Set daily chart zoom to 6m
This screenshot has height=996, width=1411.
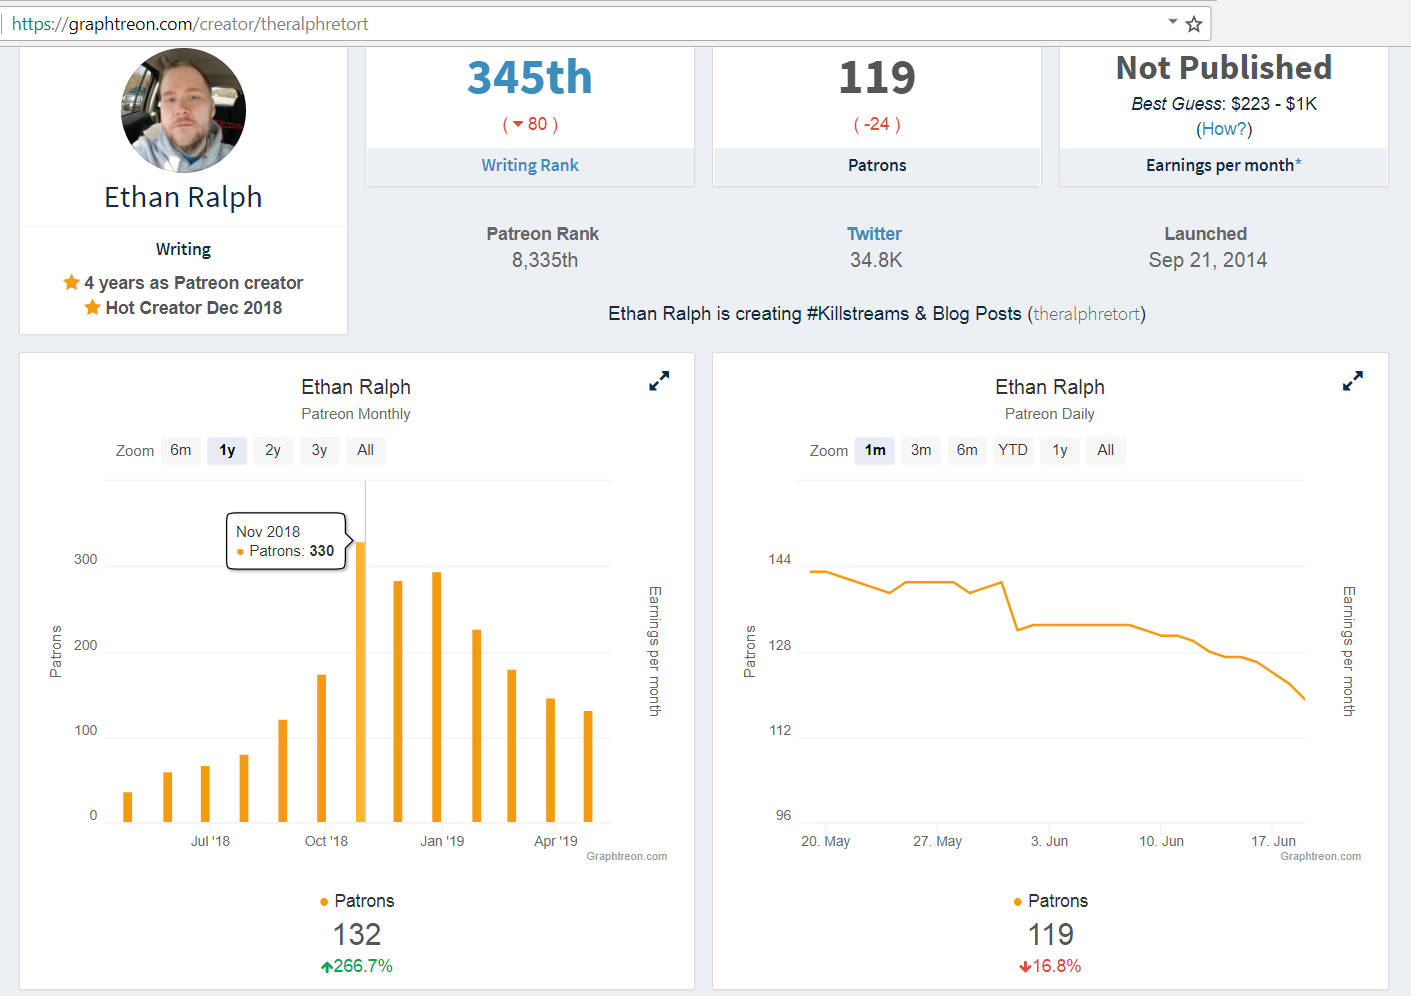pos(967,450)
